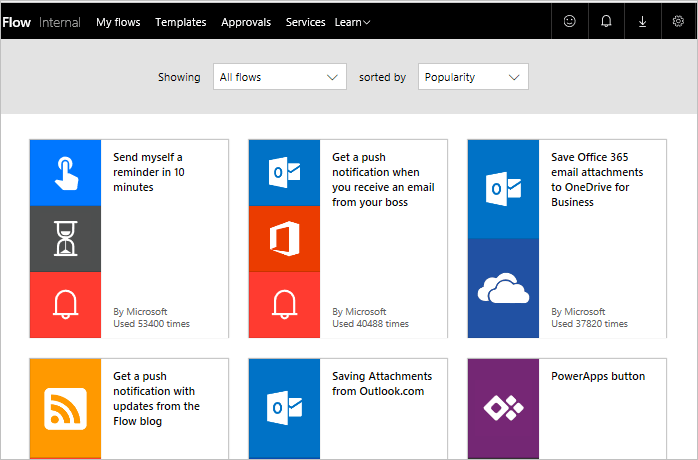Click the purple PowerApps icon
Image resolution: width=698 pixels, height=460 pixels.
[503, 408]
